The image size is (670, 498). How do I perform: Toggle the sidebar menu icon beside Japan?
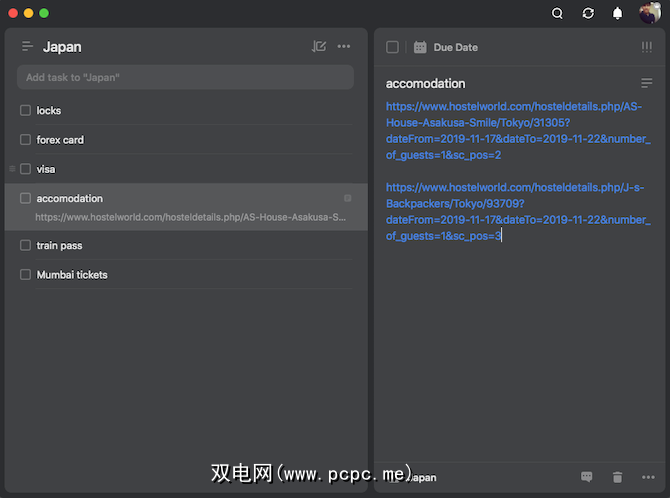pyautogui.click(x=27, y=47)
